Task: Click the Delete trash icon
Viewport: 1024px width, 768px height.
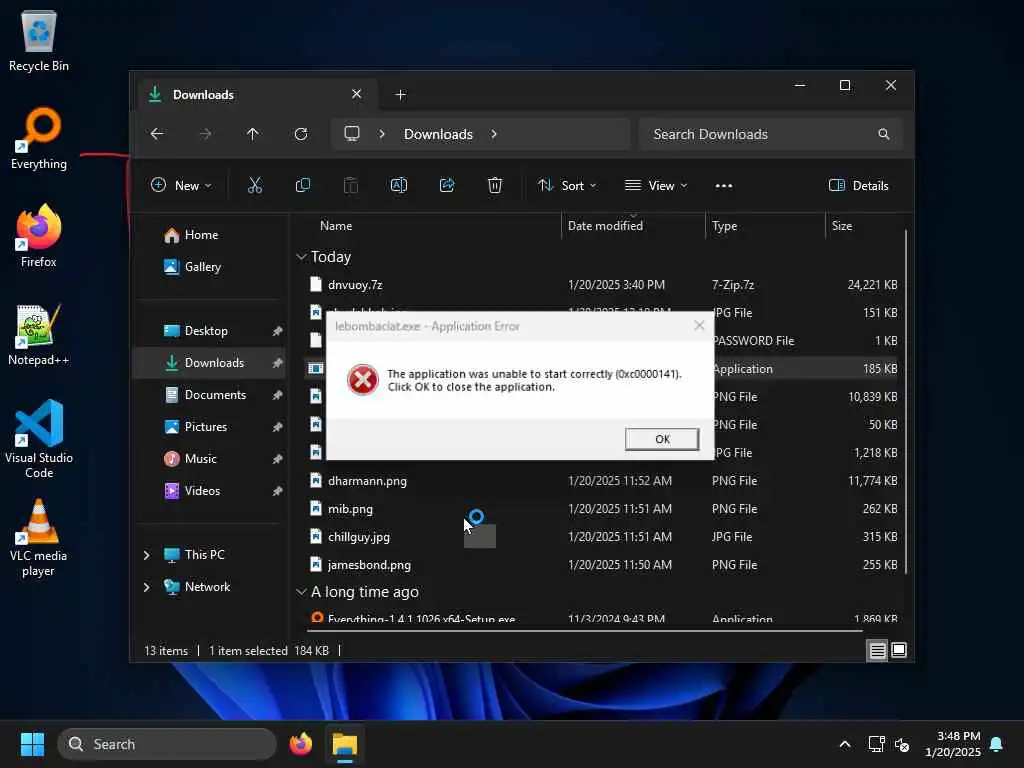Action: click(x=495, y=185)
